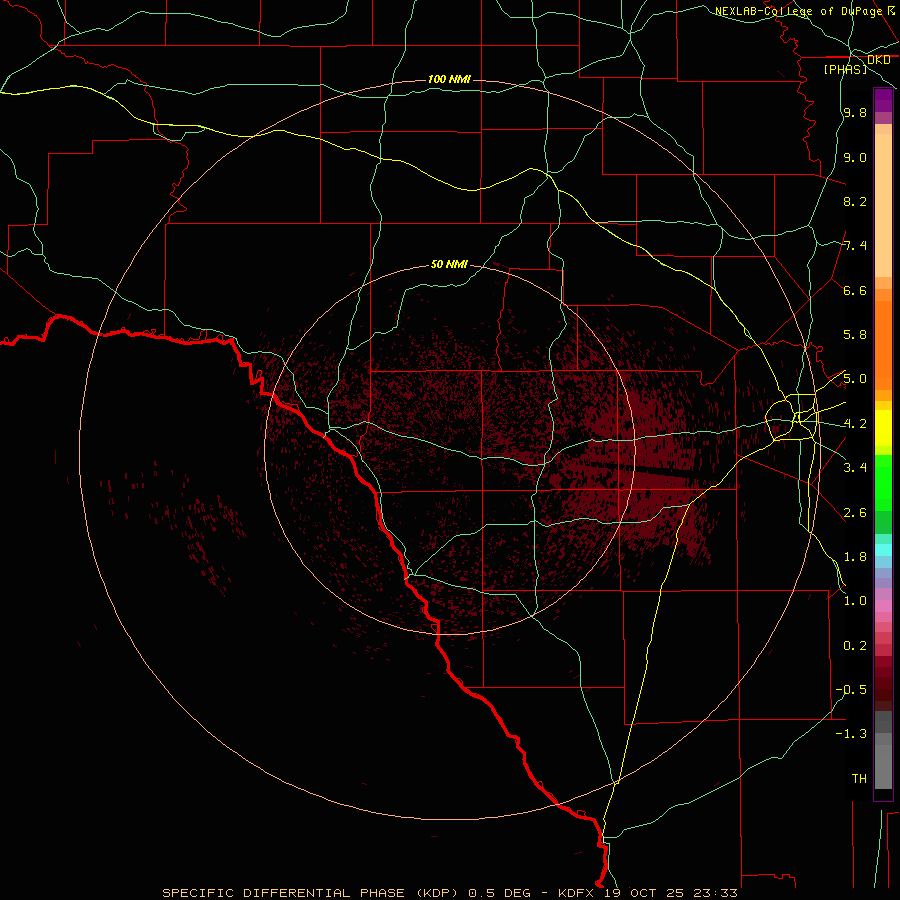Click the [PHAS] legend label
Image resolution: width=900 pixels, height=900 pixels.
coord(845,69)
